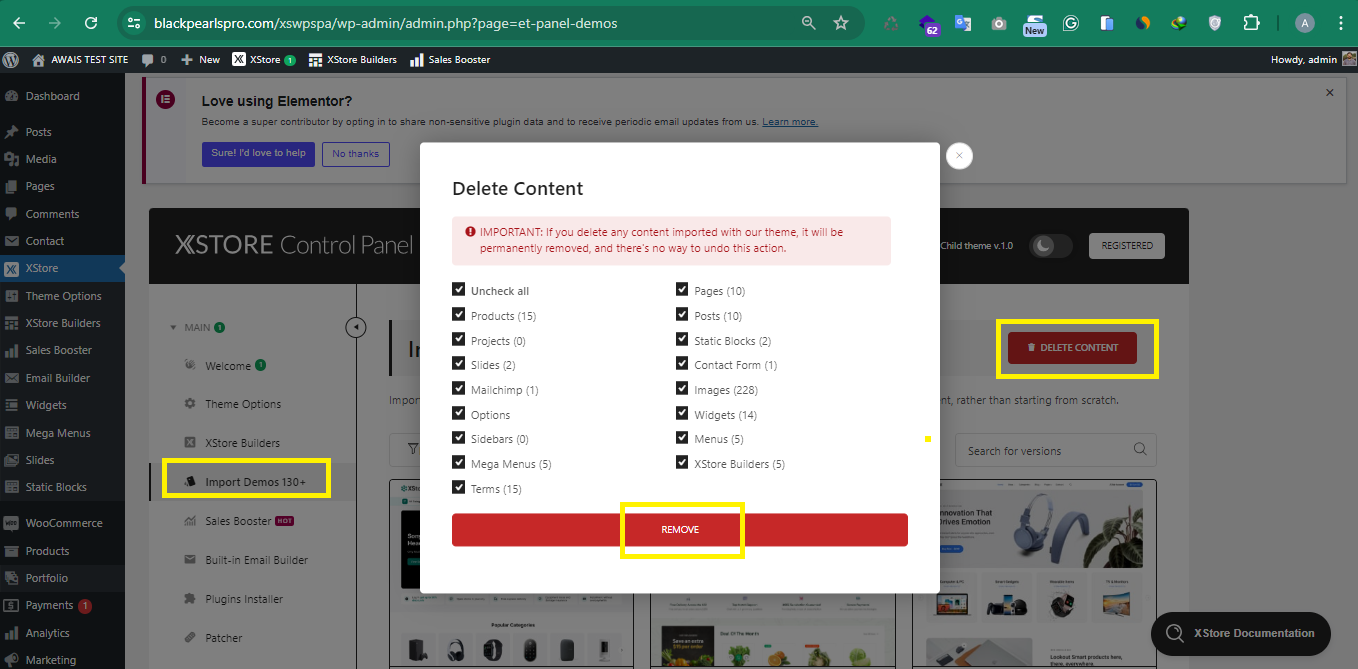Click the browser back arrow
The width and height of the screenshot is (1358, 669).
click(x=19, y=22)
